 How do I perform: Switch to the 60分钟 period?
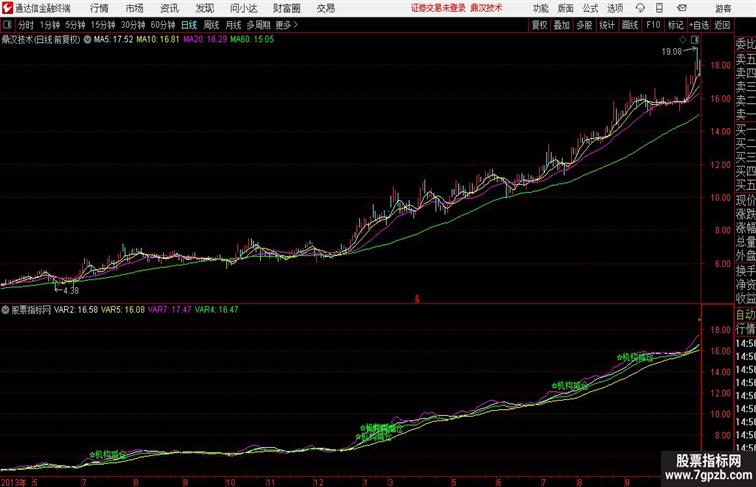(x=163, y=25)
